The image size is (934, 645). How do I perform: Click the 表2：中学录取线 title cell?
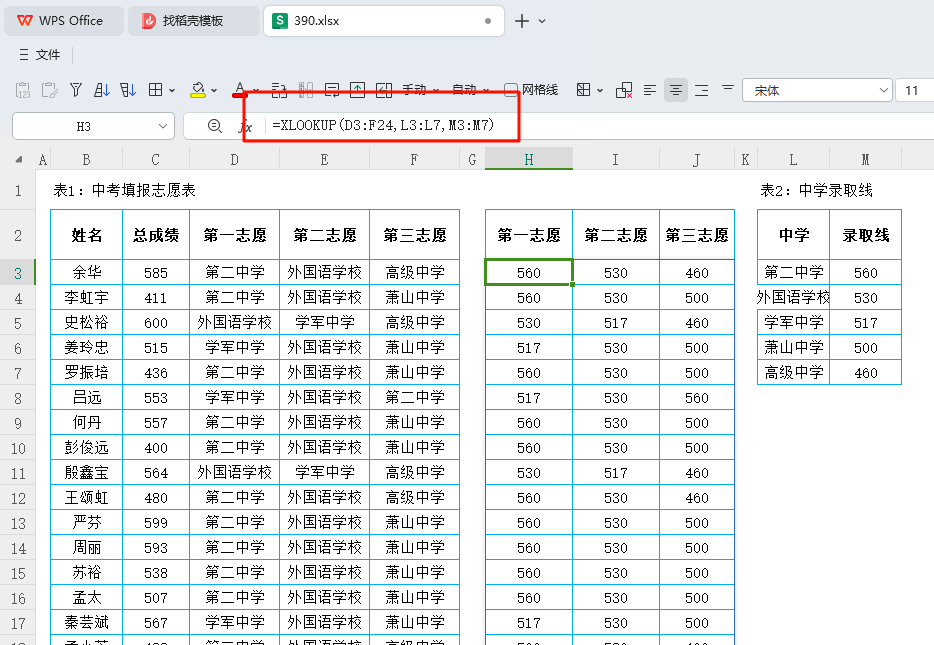[x=816, y=191]
